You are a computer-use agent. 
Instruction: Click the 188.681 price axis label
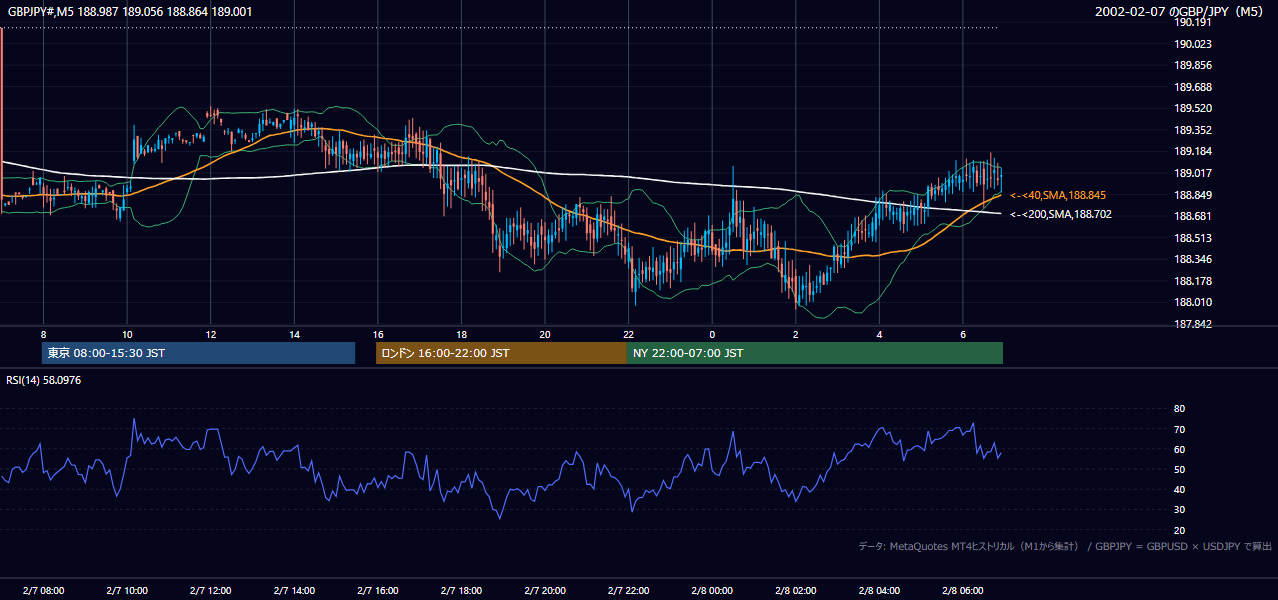click(1193, 216)
